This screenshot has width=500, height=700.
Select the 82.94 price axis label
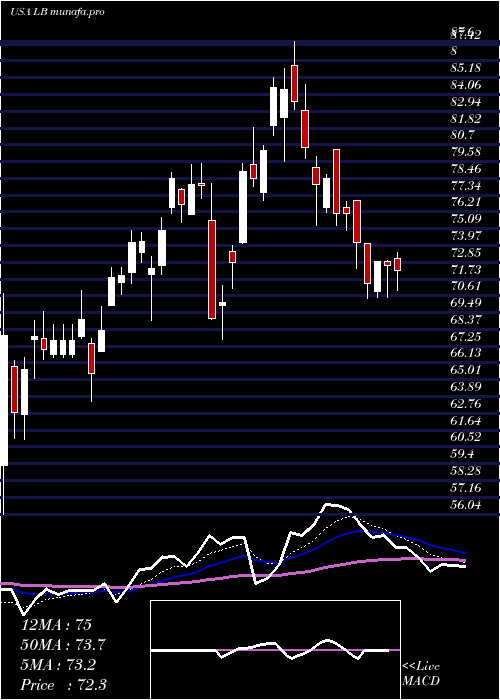(466, 102)
